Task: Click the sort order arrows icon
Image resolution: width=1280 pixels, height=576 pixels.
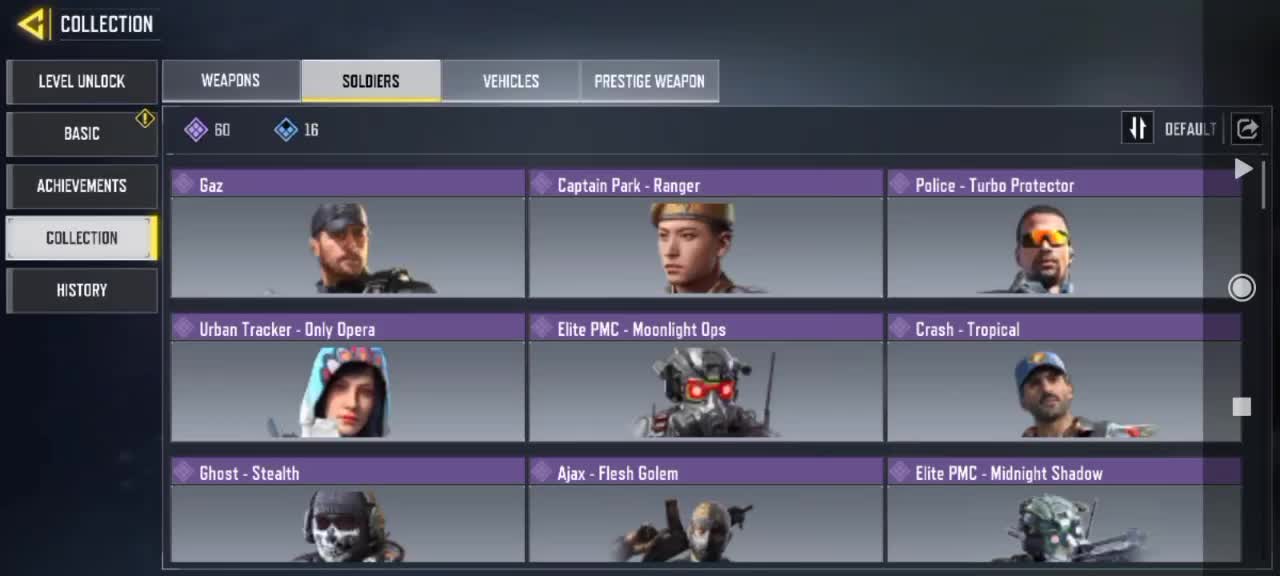Action: 1137,128
